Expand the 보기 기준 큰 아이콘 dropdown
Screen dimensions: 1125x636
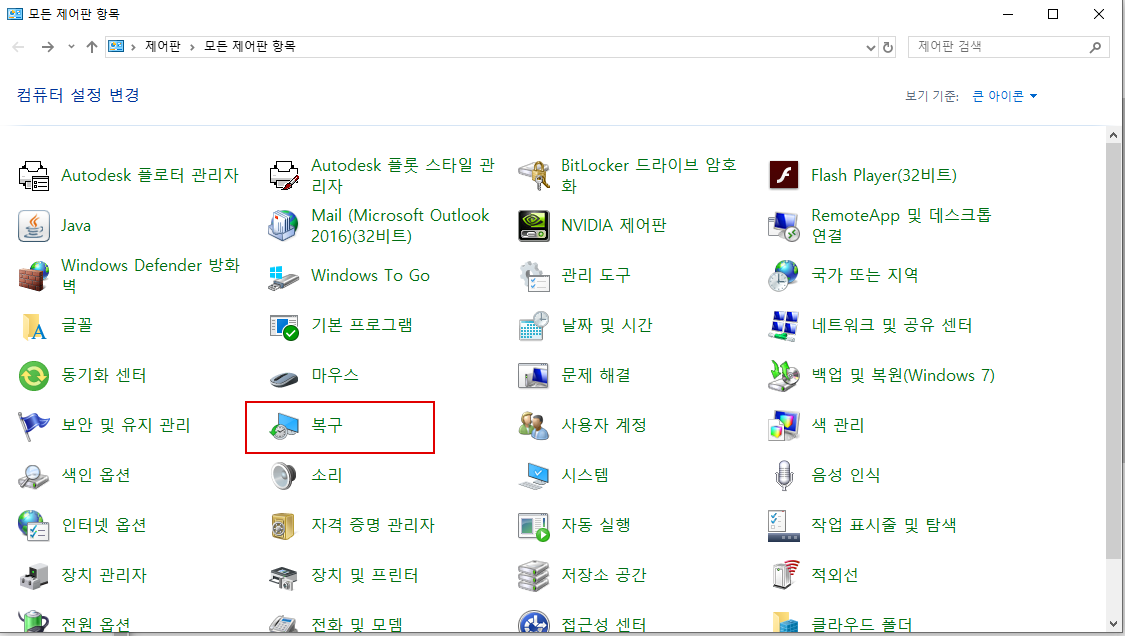(x=1004, y=96)
